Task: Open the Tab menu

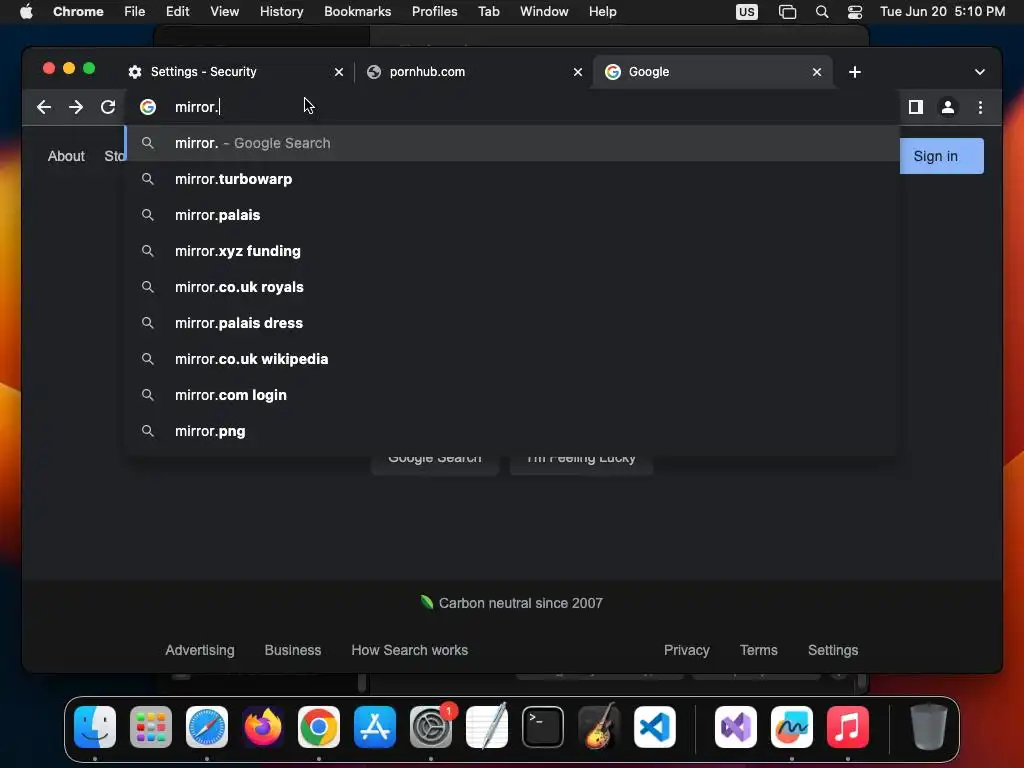Action: (488, 12)
